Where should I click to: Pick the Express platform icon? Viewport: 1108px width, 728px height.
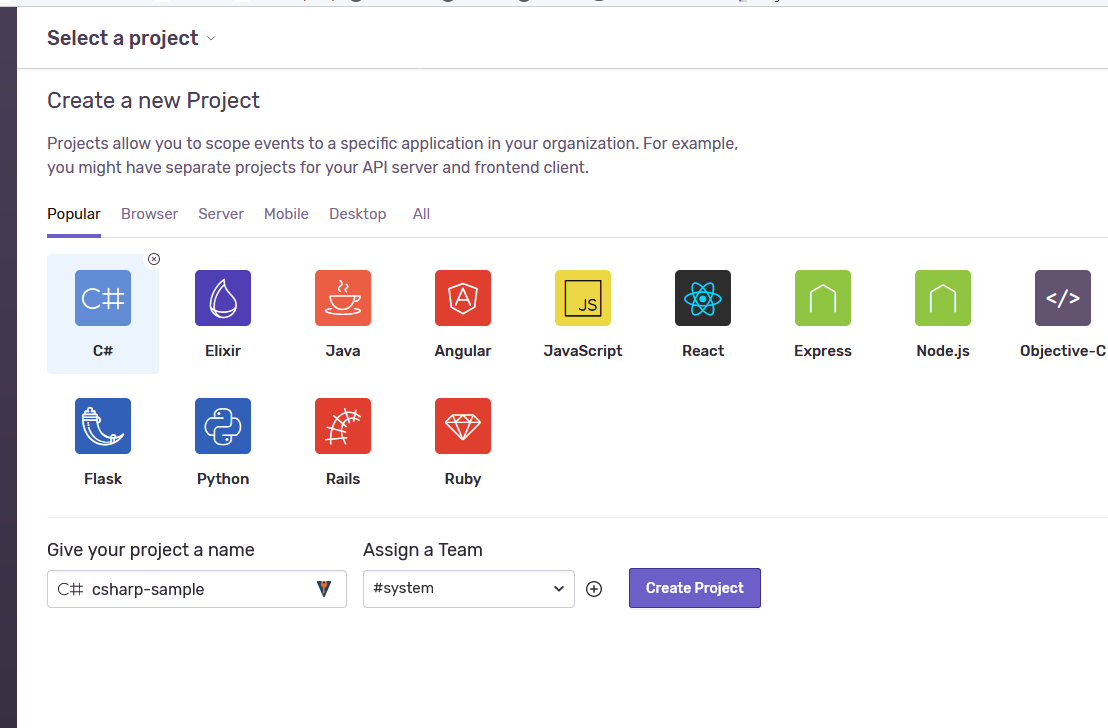[x=823, y=298]
